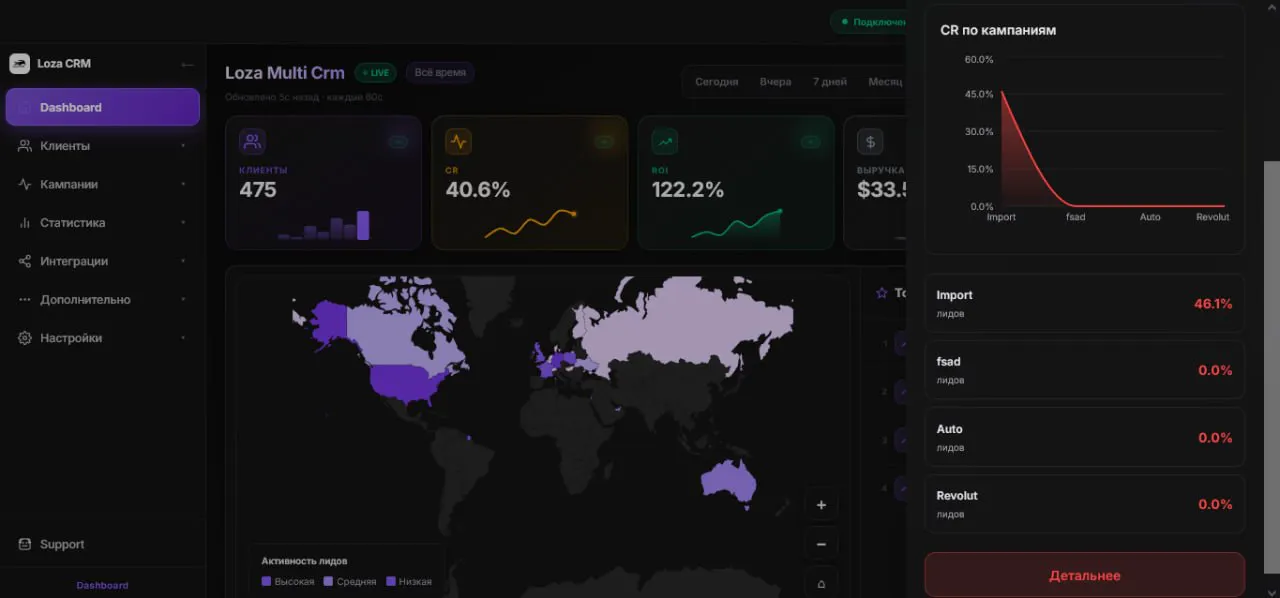
Task: Click the panel's vertical scrollbar thumb
Action: tap(1271, 369)
